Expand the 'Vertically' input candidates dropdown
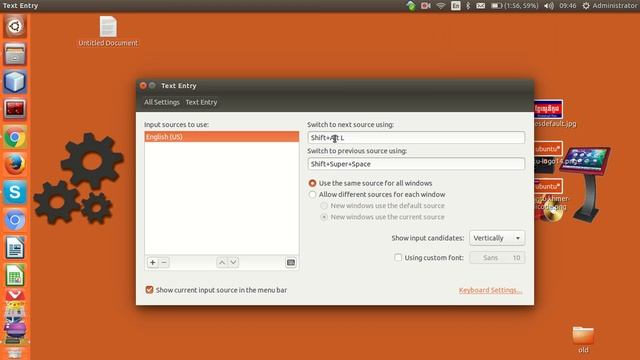Image resolution: width=640 pixels, height=360 pixels. tap(497, 238)
